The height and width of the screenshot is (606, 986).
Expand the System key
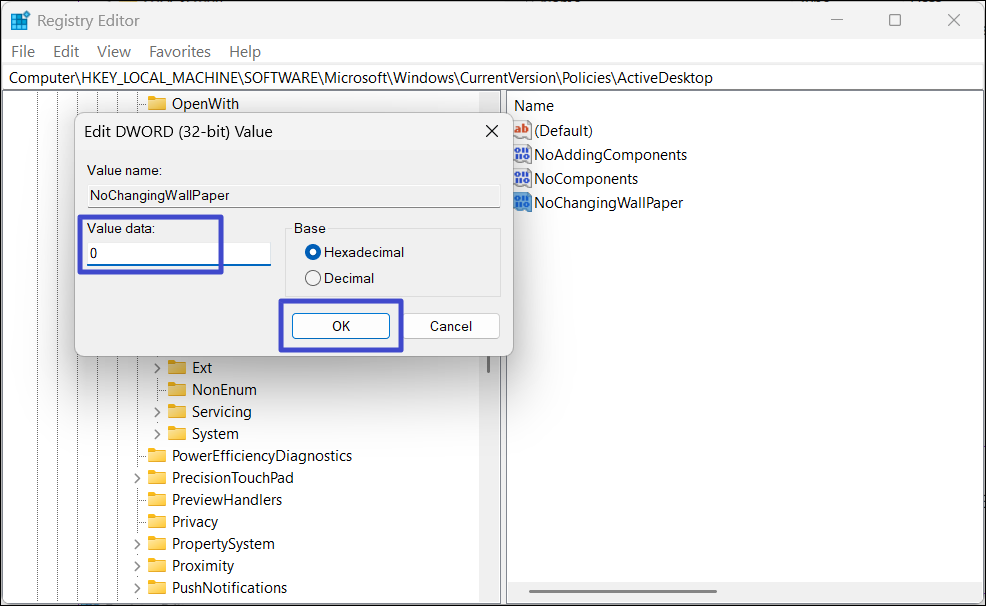[157, 434]
